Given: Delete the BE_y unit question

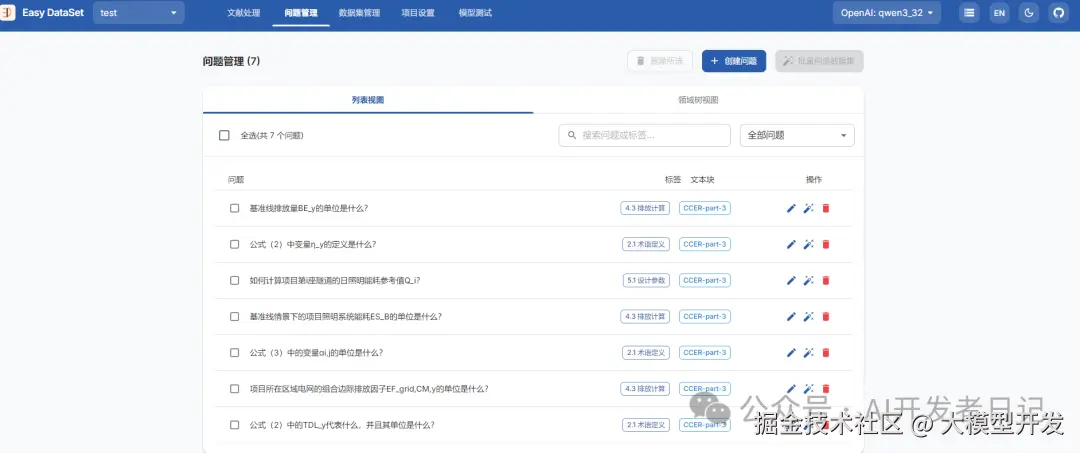Looking at the screenshot, I should [x=826, y=208].
